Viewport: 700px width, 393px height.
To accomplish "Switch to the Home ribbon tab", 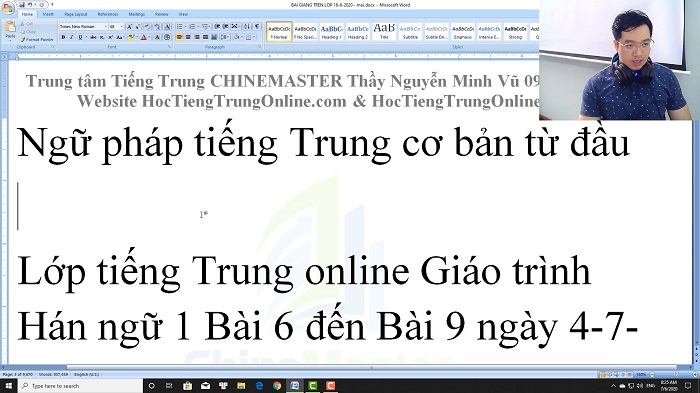I will (x=27, y=14).
